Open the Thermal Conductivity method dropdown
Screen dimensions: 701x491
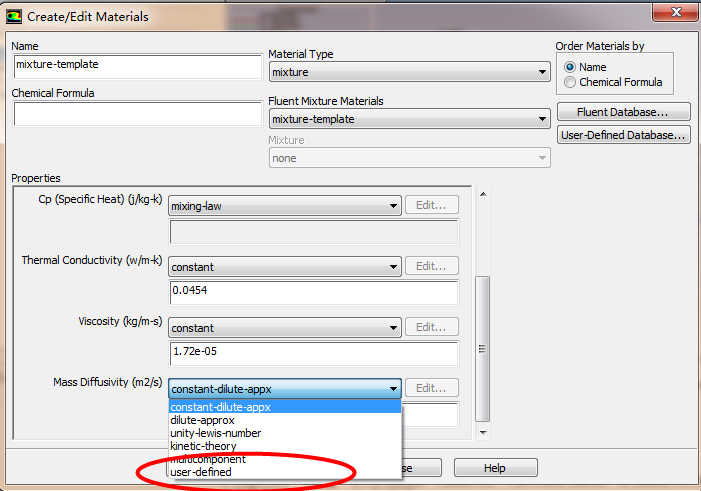coord(285,267)
